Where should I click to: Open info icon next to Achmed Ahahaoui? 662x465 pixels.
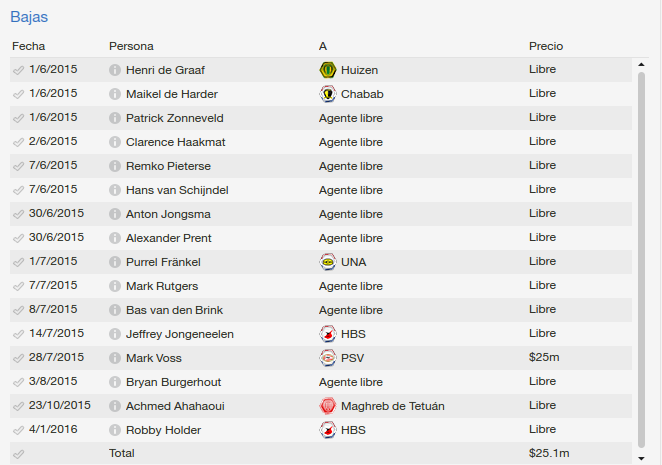click(115, 406)
